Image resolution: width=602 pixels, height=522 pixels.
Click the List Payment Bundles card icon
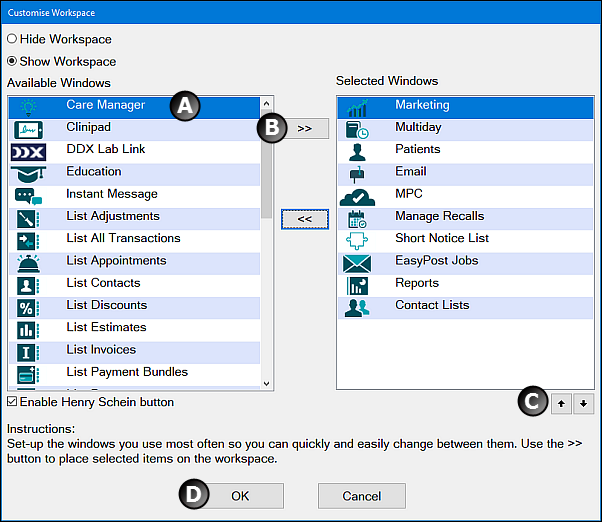coord(28,375)
